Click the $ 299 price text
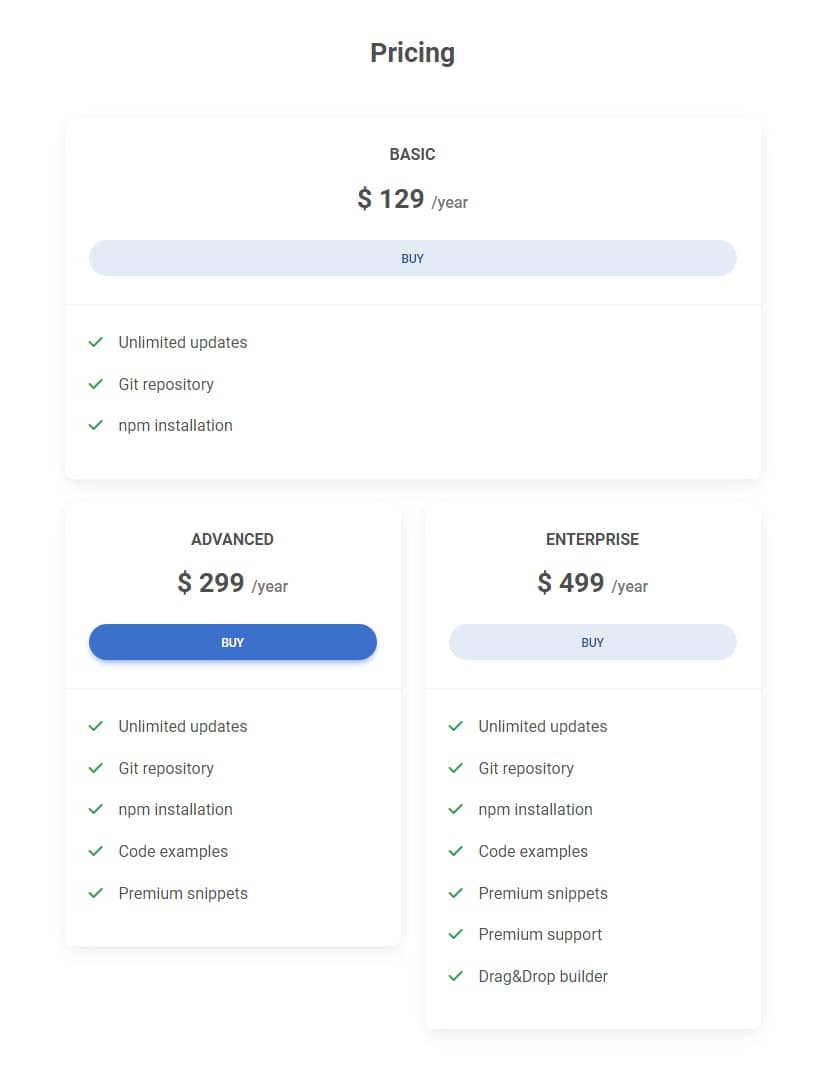 211,583
